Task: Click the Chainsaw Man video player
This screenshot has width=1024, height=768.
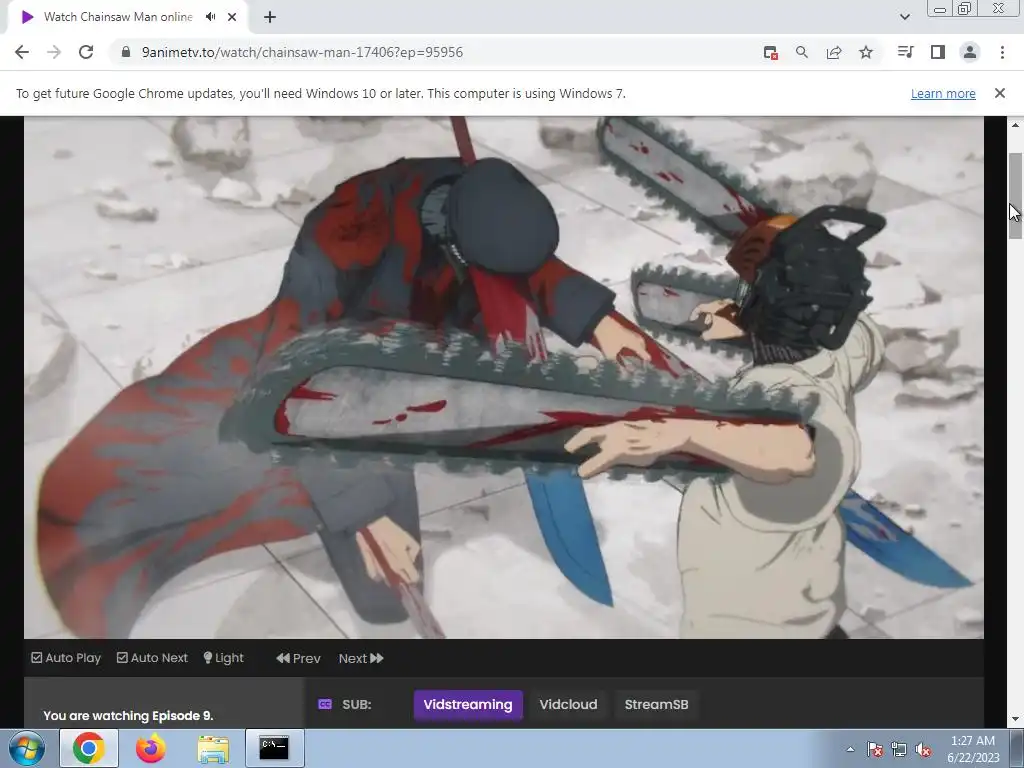Action: click(x=504, y=377)
